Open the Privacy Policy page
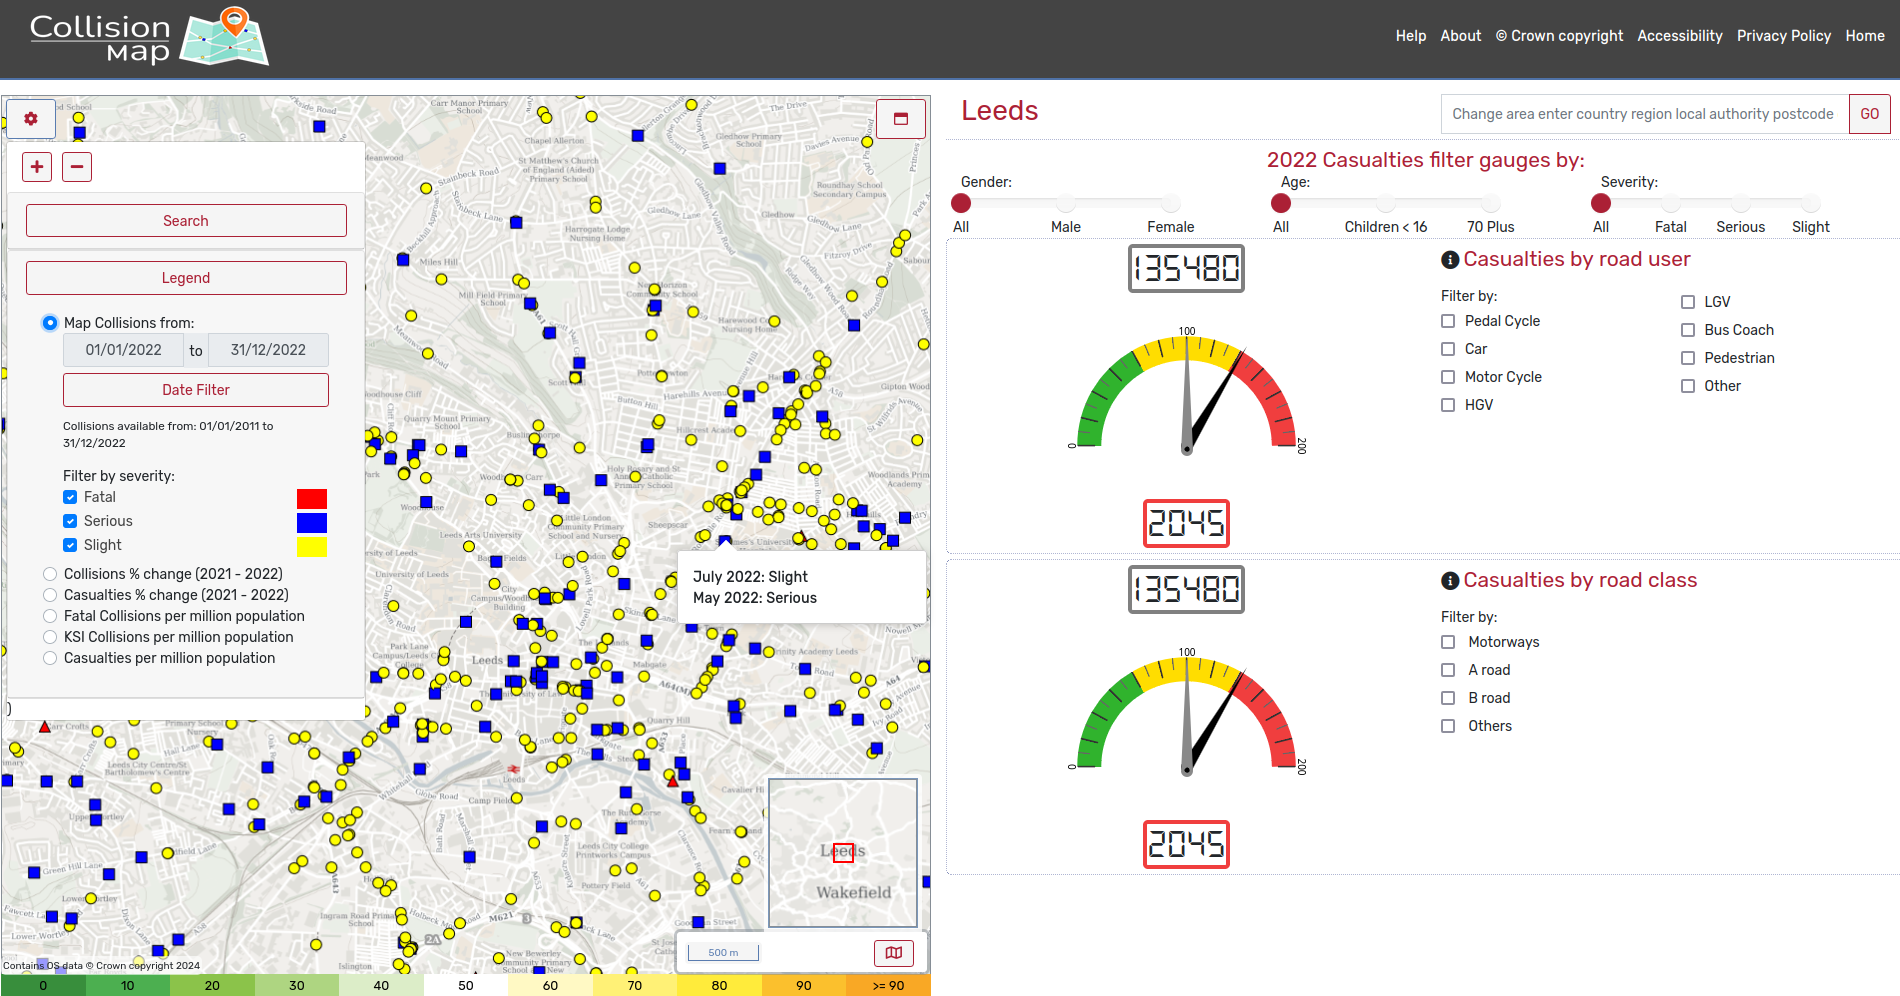Screen dimensions: 1900x996 (x=1784, y=36)
